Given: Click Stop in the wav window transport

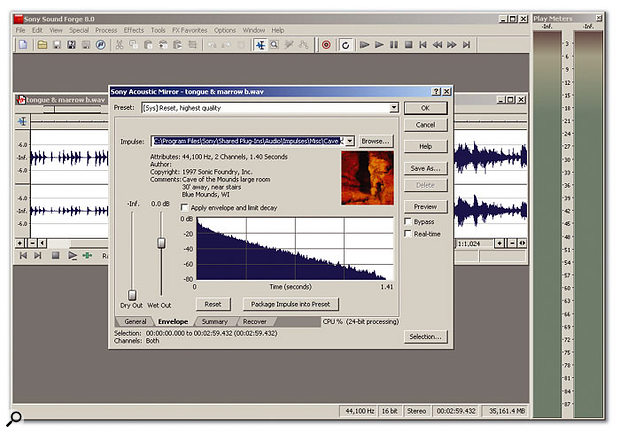Looking at the screenshot, I should (55, 256).
